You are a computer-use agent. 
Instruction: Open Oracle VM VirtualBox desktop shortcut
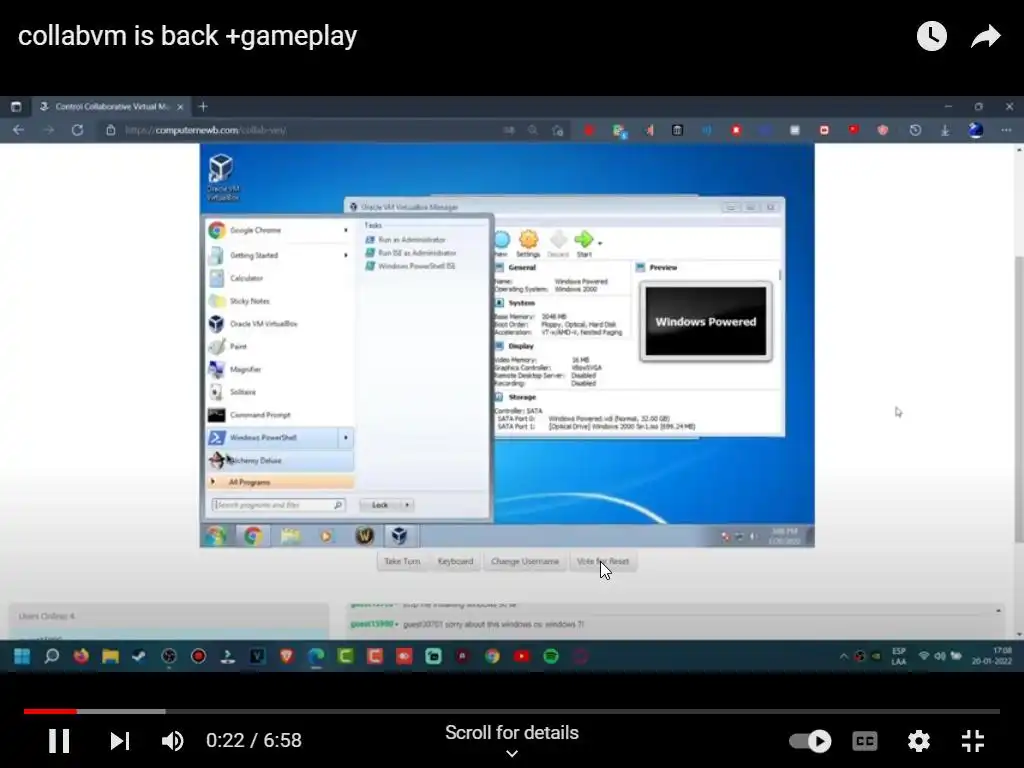[x=223, y=177]
